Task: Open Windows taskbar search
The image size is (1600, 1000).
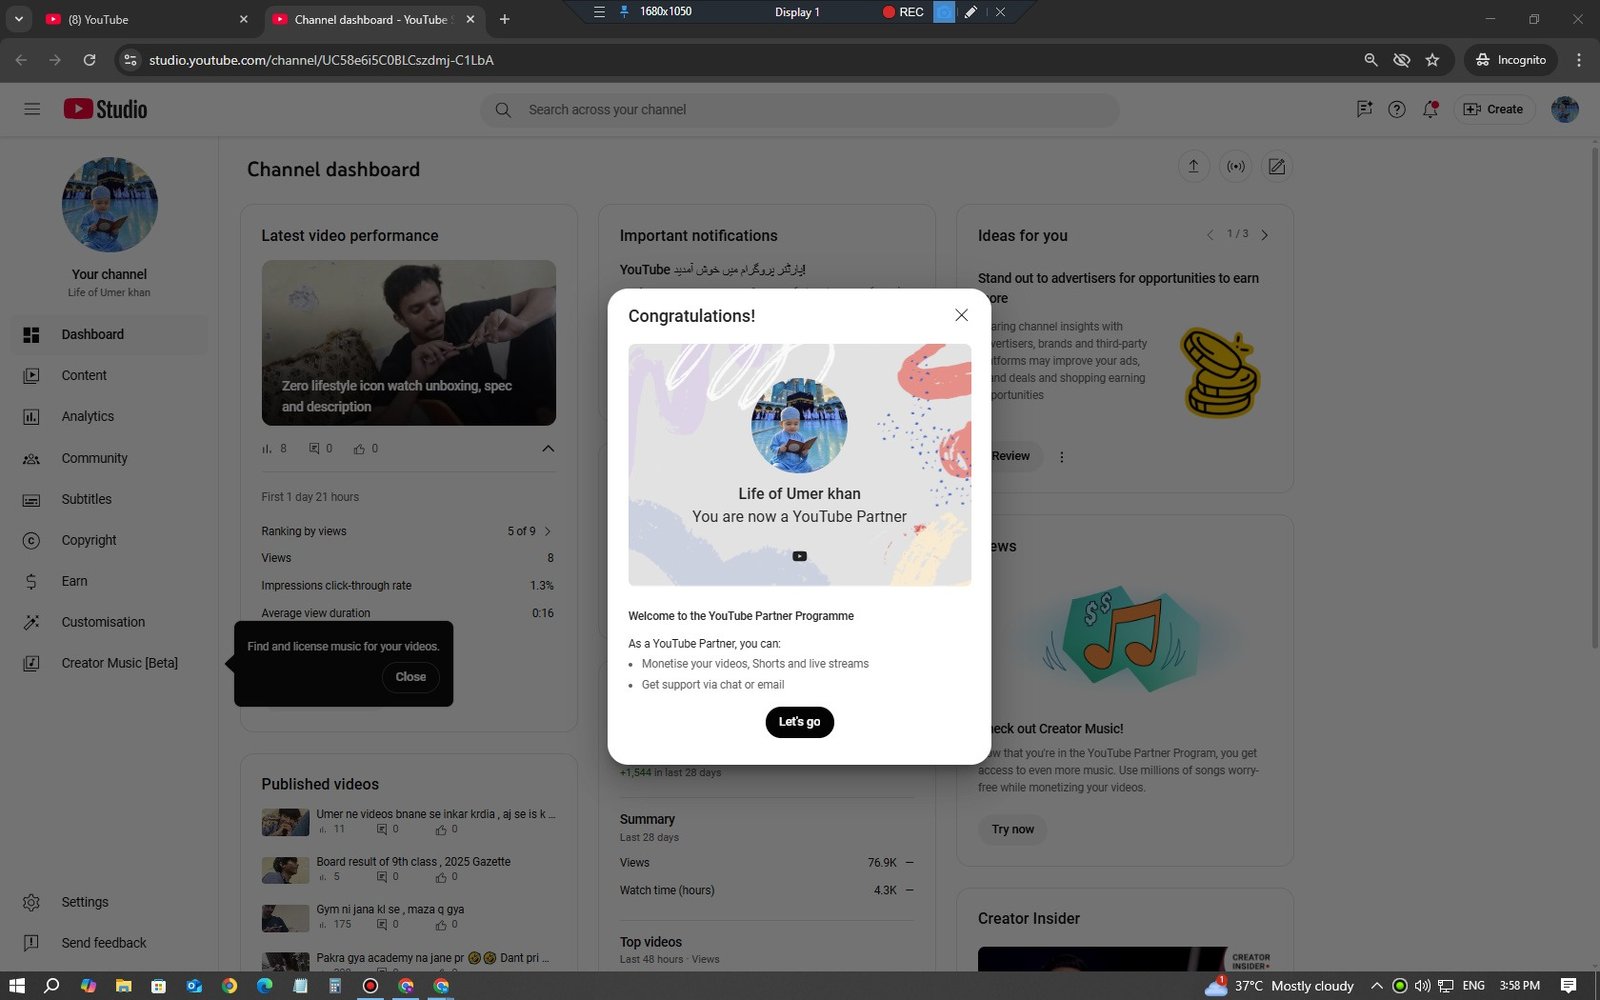Action: 52,986
